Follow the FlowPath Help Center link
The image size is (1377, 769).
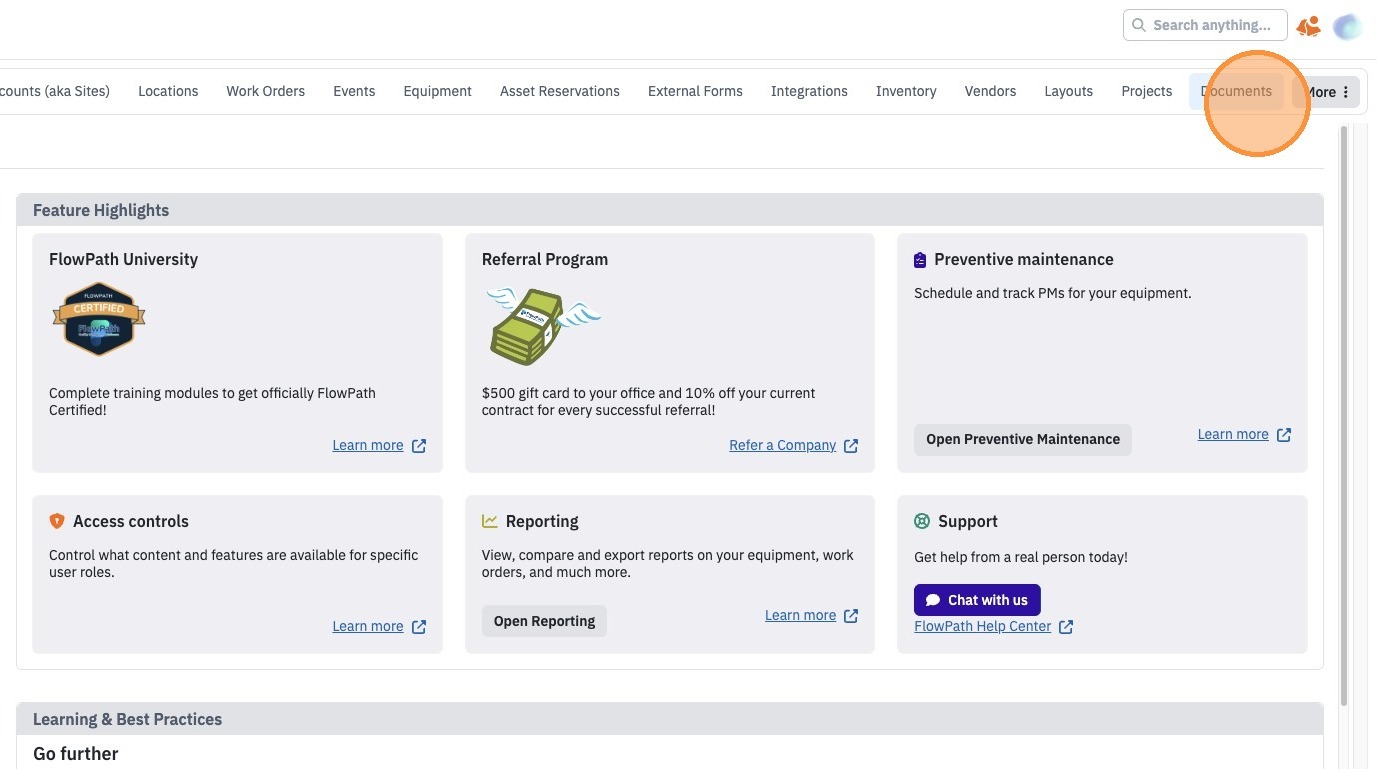coord(982,627)
